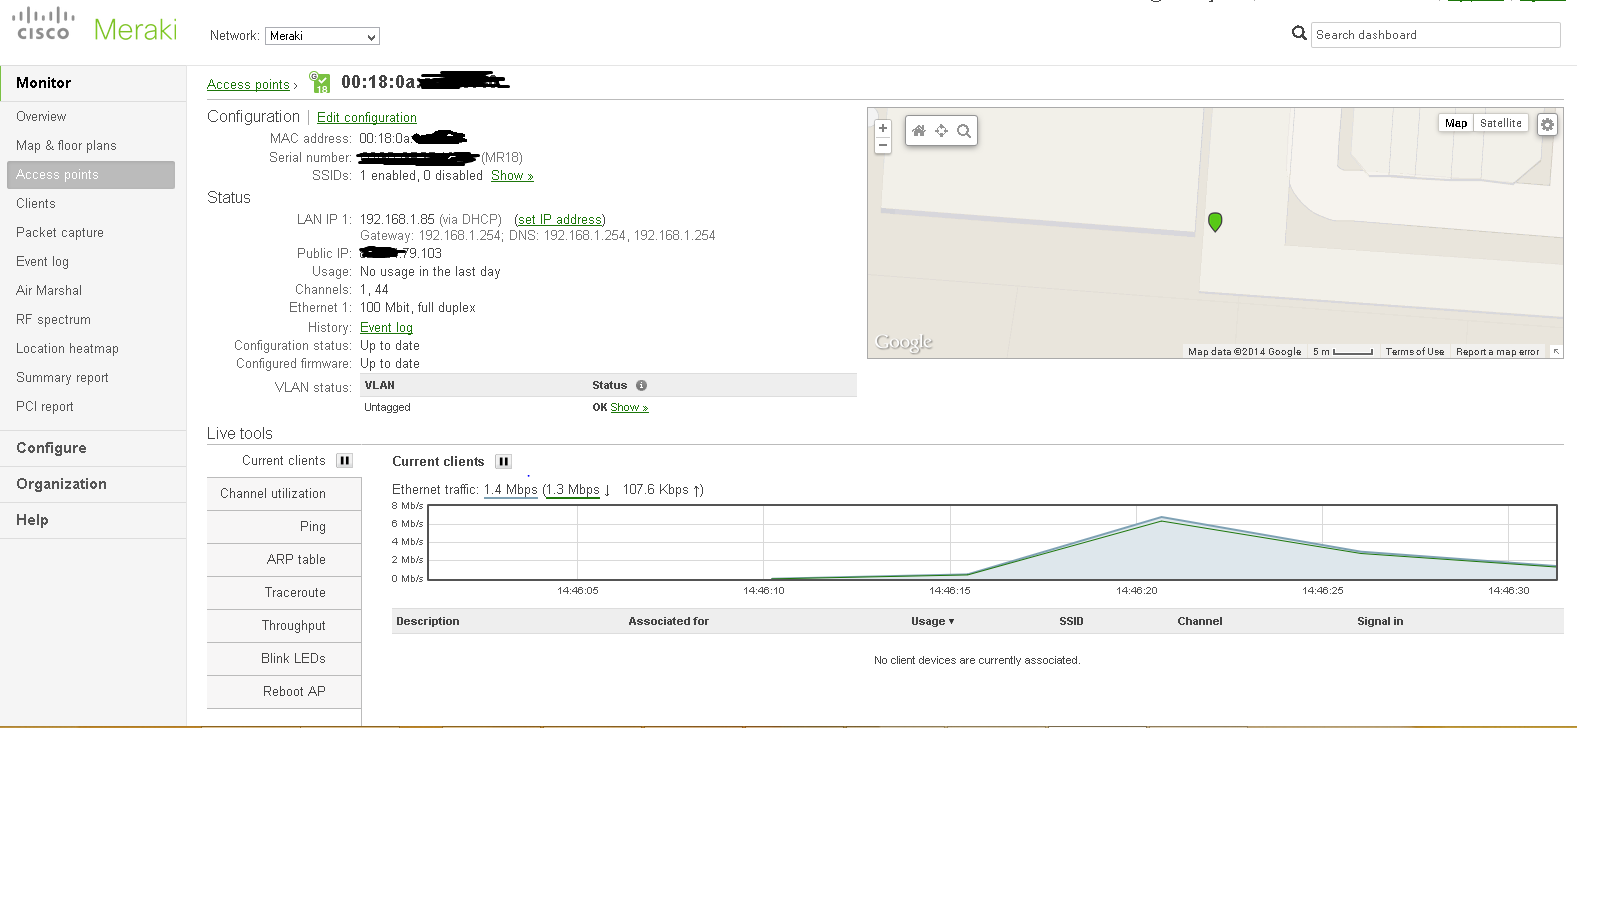1600x900 pixels.
Task: Click Channel column header
Action: tap(1200, 621)
